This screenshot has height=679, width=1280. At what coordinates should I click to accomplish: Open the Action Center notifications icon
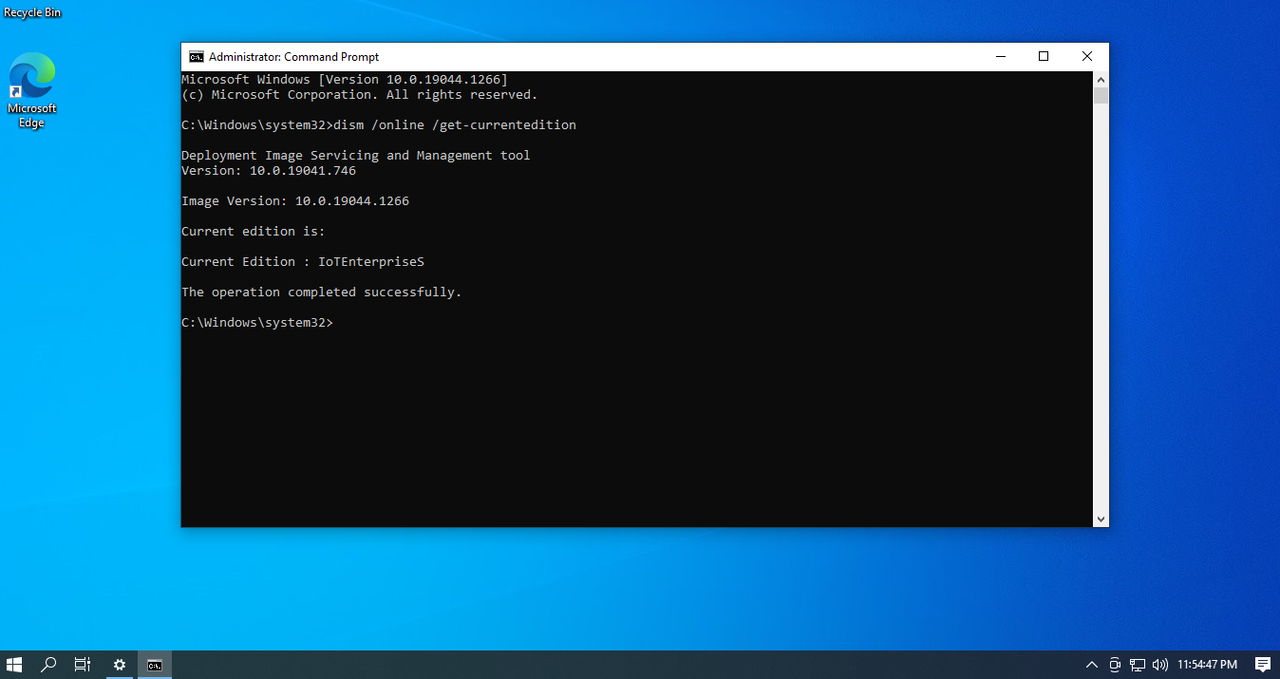pos(1262,664)
